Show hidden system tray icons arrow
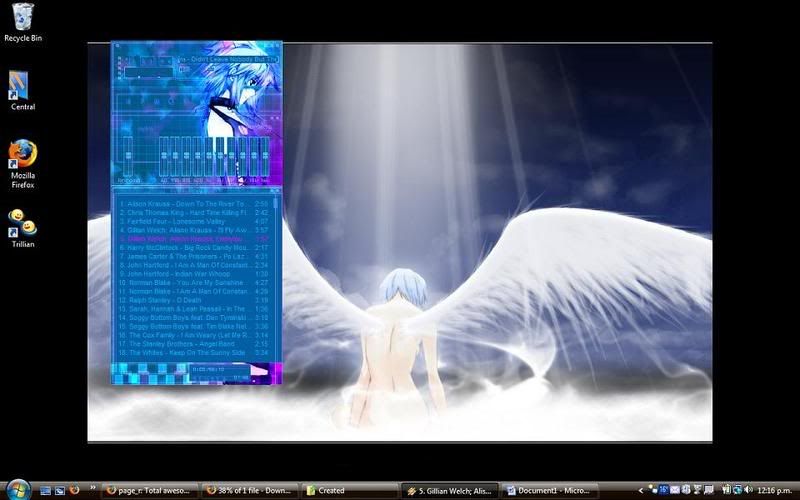Image resolution: width=800 pixels, height=500 pixels. click(641, 491)
